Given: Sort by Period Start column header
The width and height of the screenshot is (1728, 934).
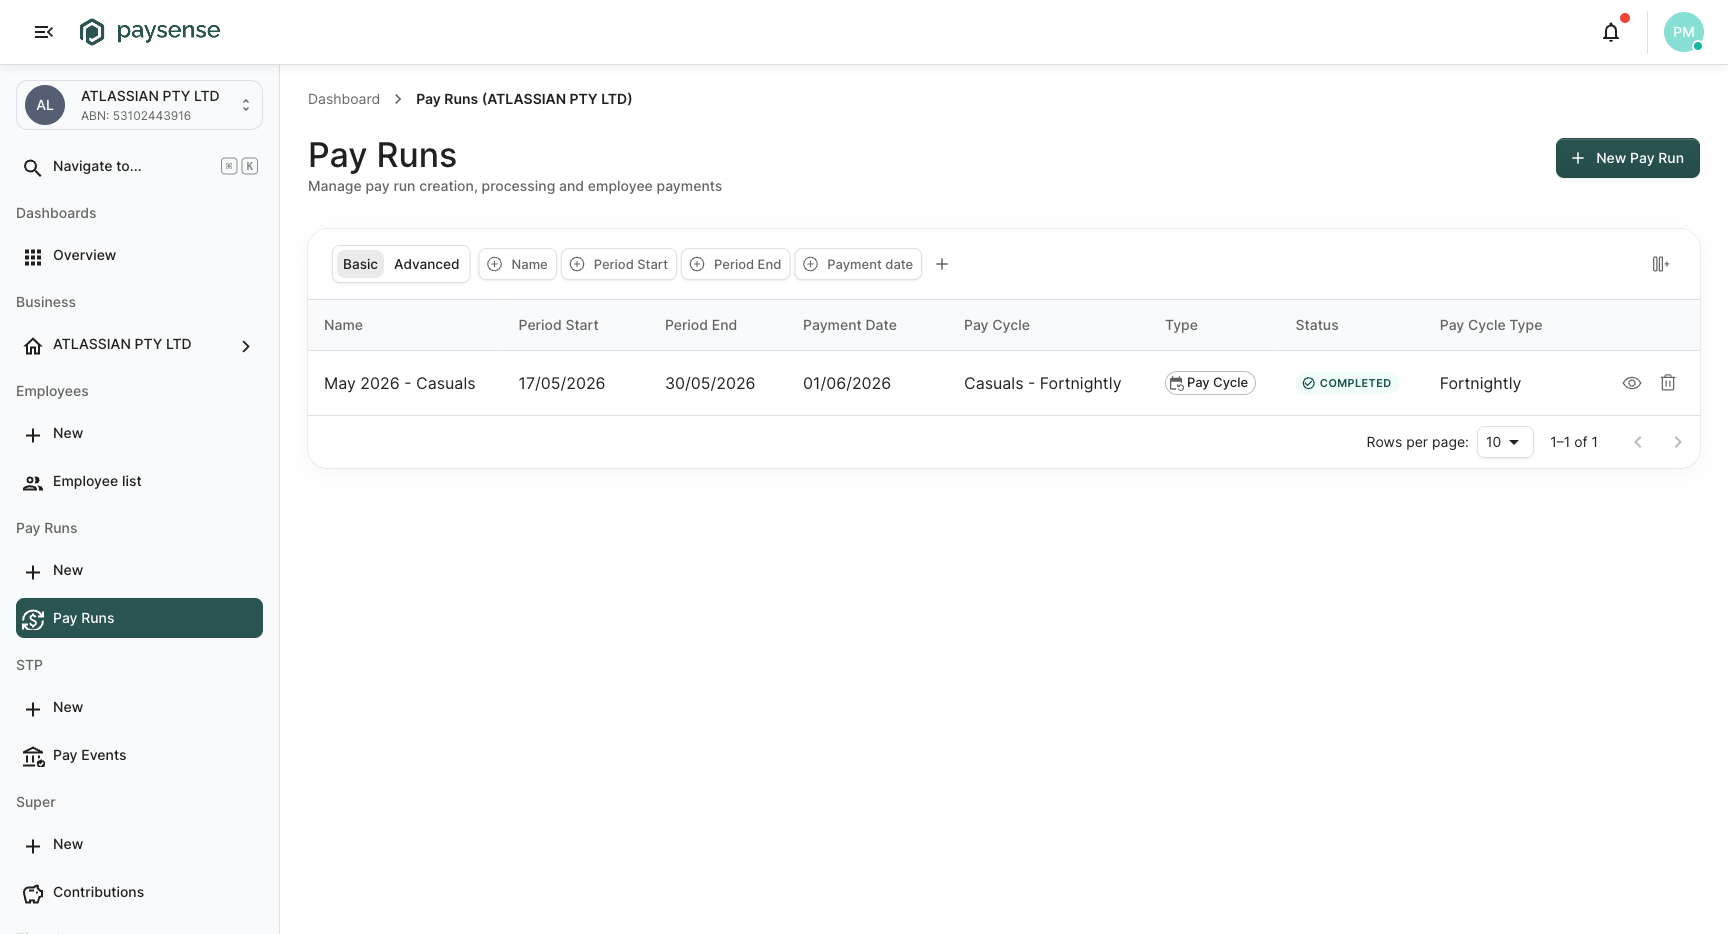Looking at the screenshot, I should pyautogui.click(x=558, y=325).
